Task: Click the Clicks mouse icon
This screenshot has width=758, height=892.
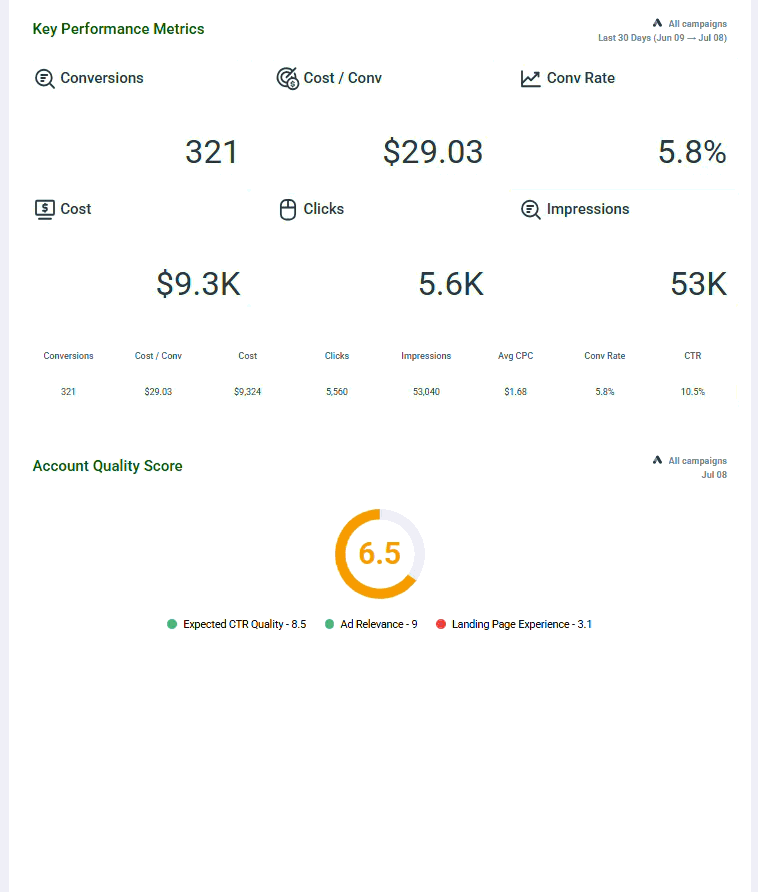Action: pyautogui.click(x=288, y=209)
